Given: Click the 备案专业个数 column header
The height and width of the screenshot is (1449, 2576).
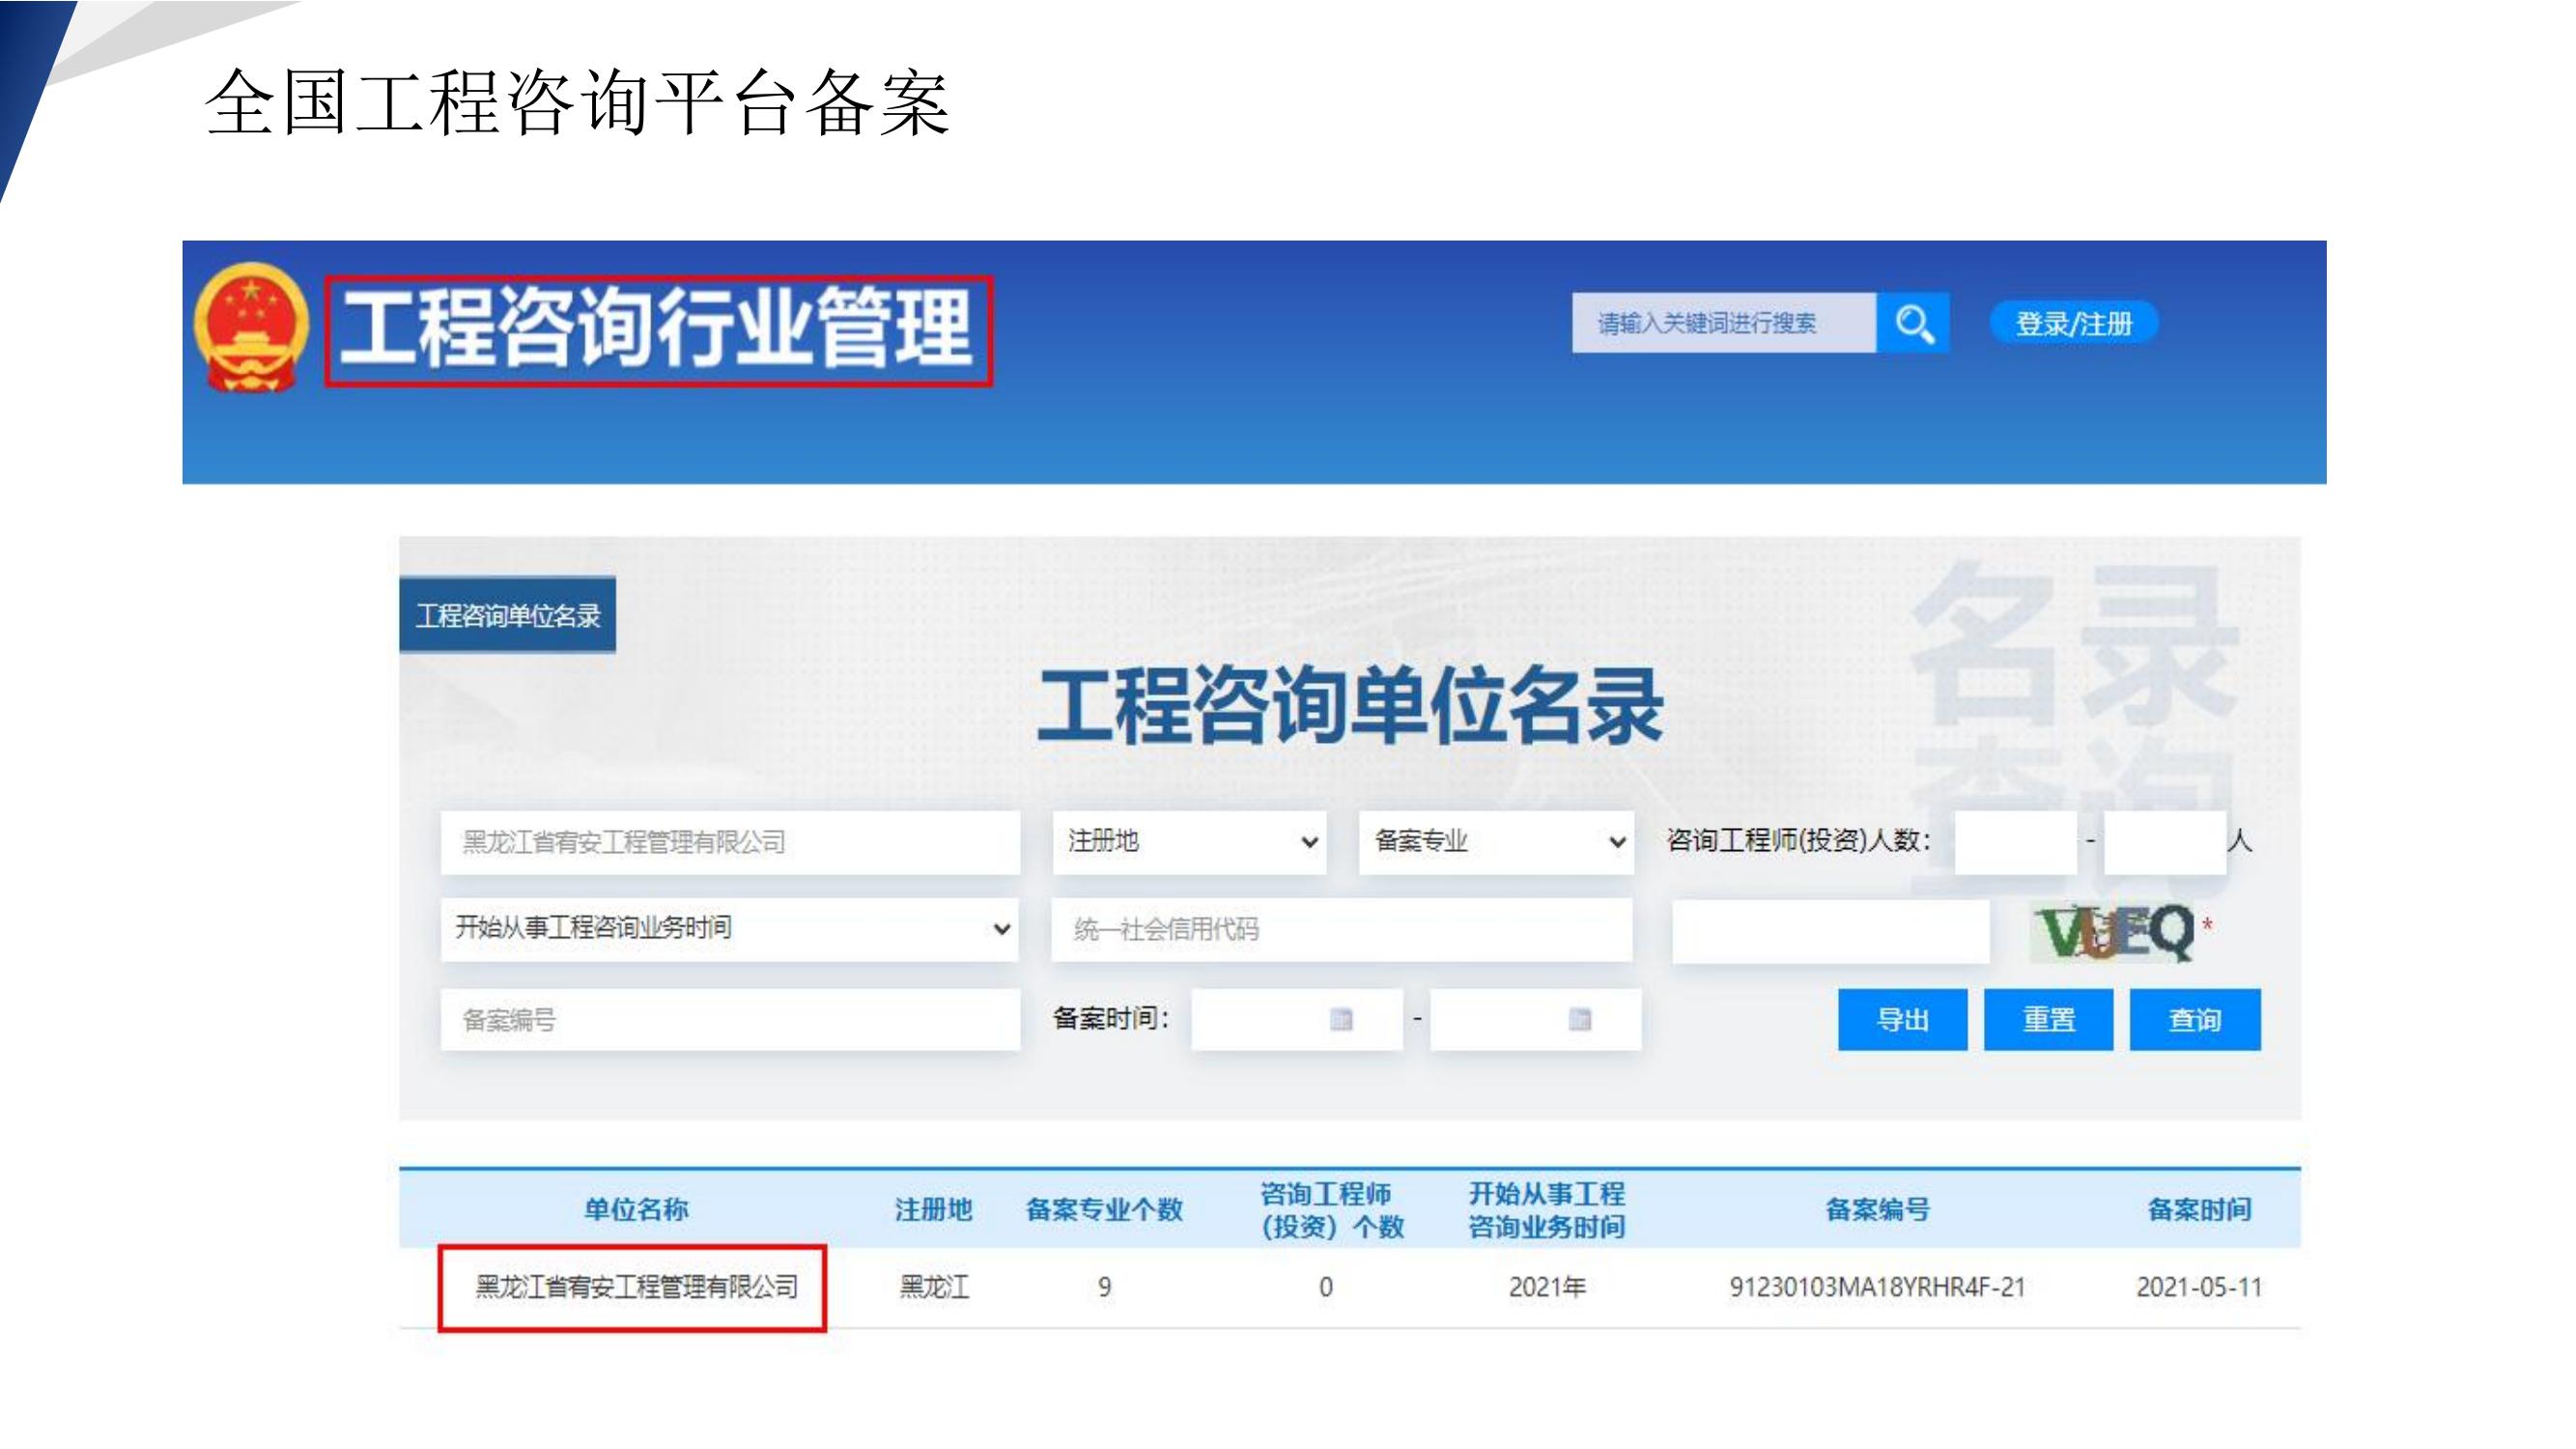Looking at the screenshot, I should (1104, 1209).
